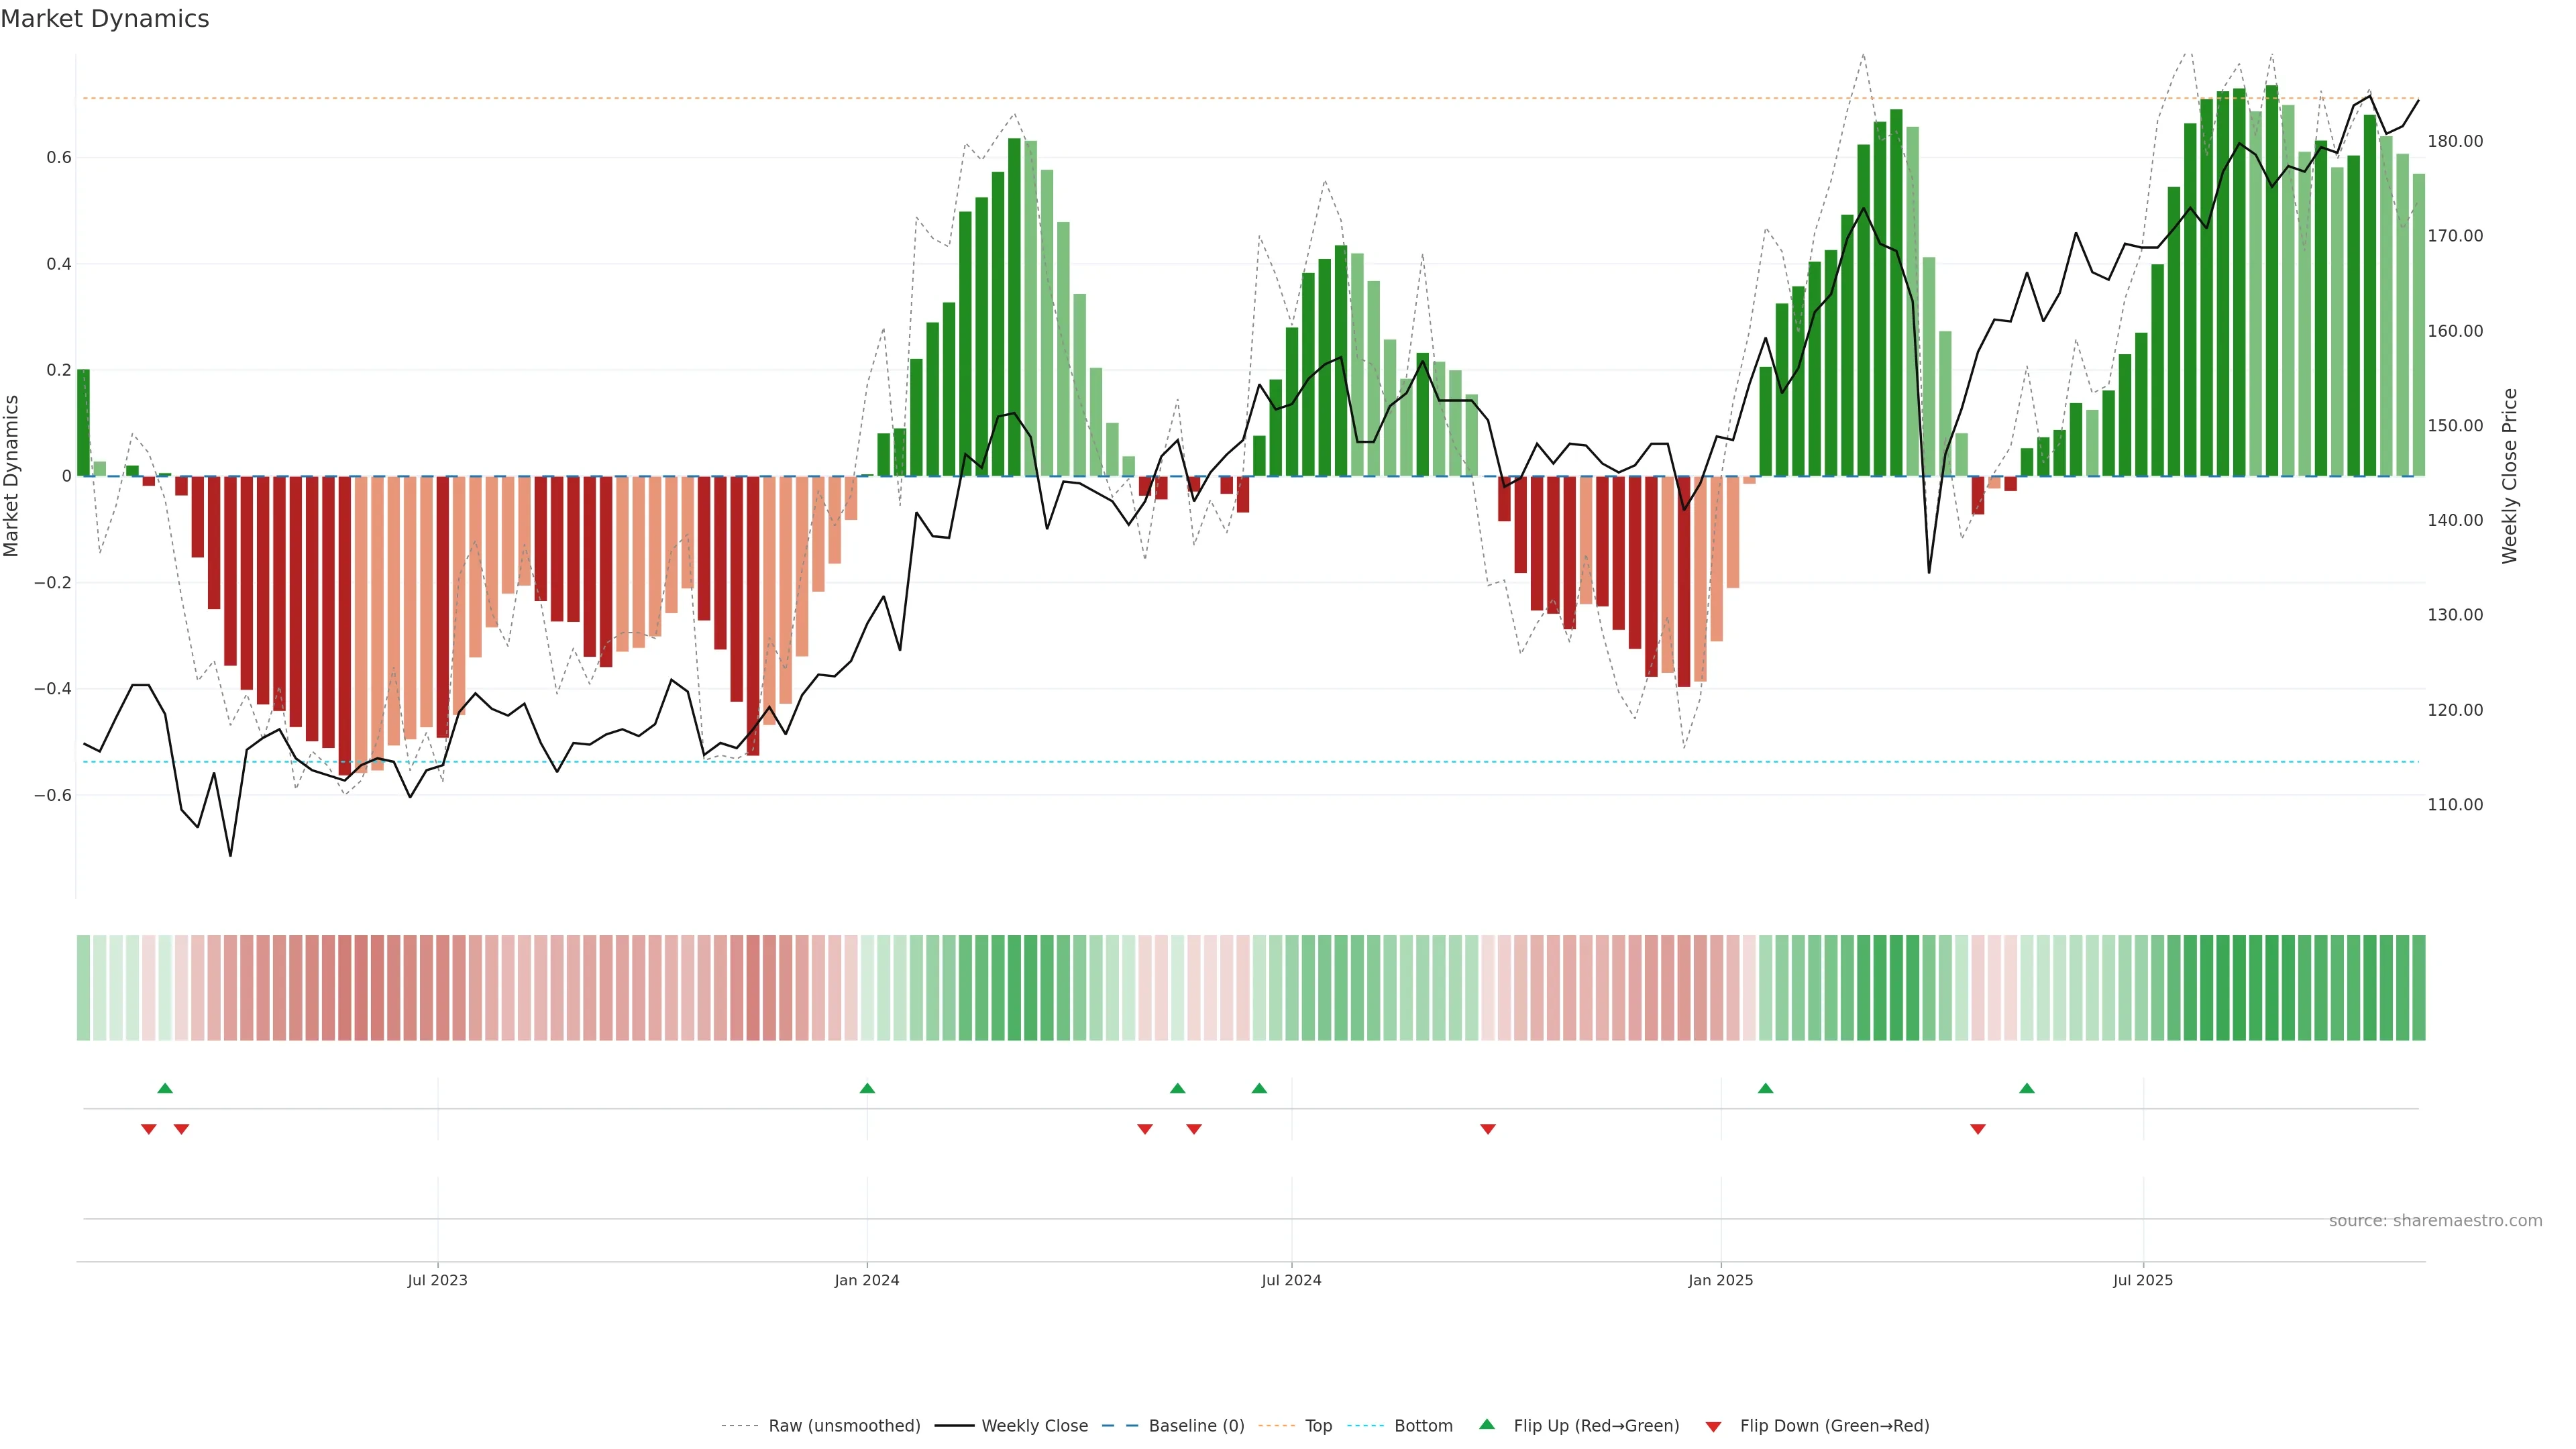Click the first red flip-down triangle marker
This screenshot has width=2576, height=1449.
[149, 1129]
